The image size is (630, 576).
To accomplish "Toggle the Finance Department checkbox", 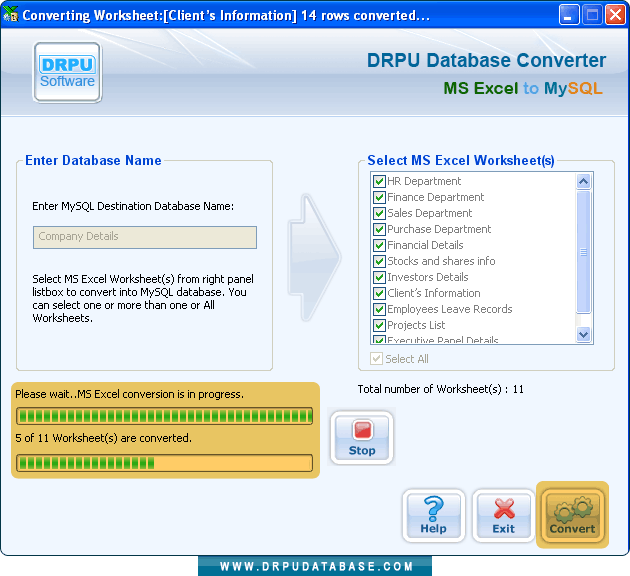I will click(379, 198).
